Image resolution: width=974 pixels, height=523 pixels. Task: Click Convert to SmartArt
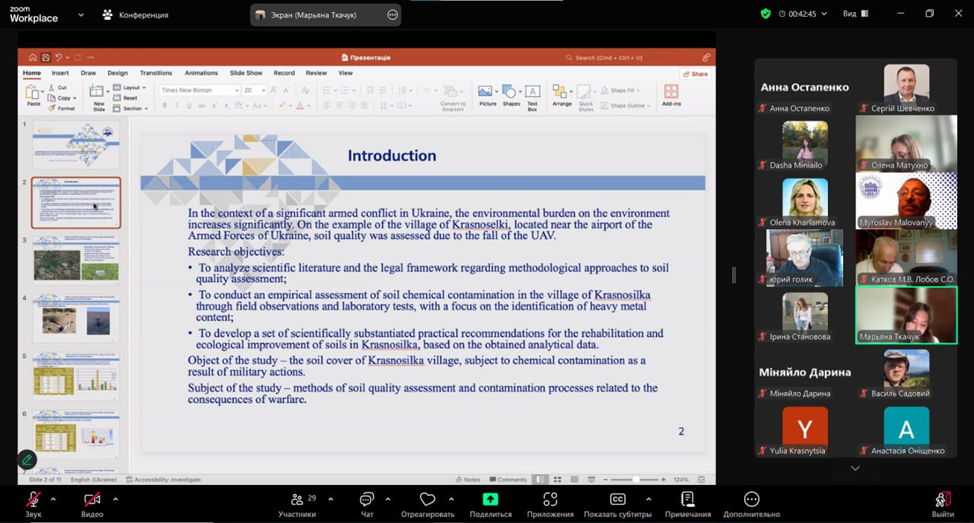pos(453,98)
